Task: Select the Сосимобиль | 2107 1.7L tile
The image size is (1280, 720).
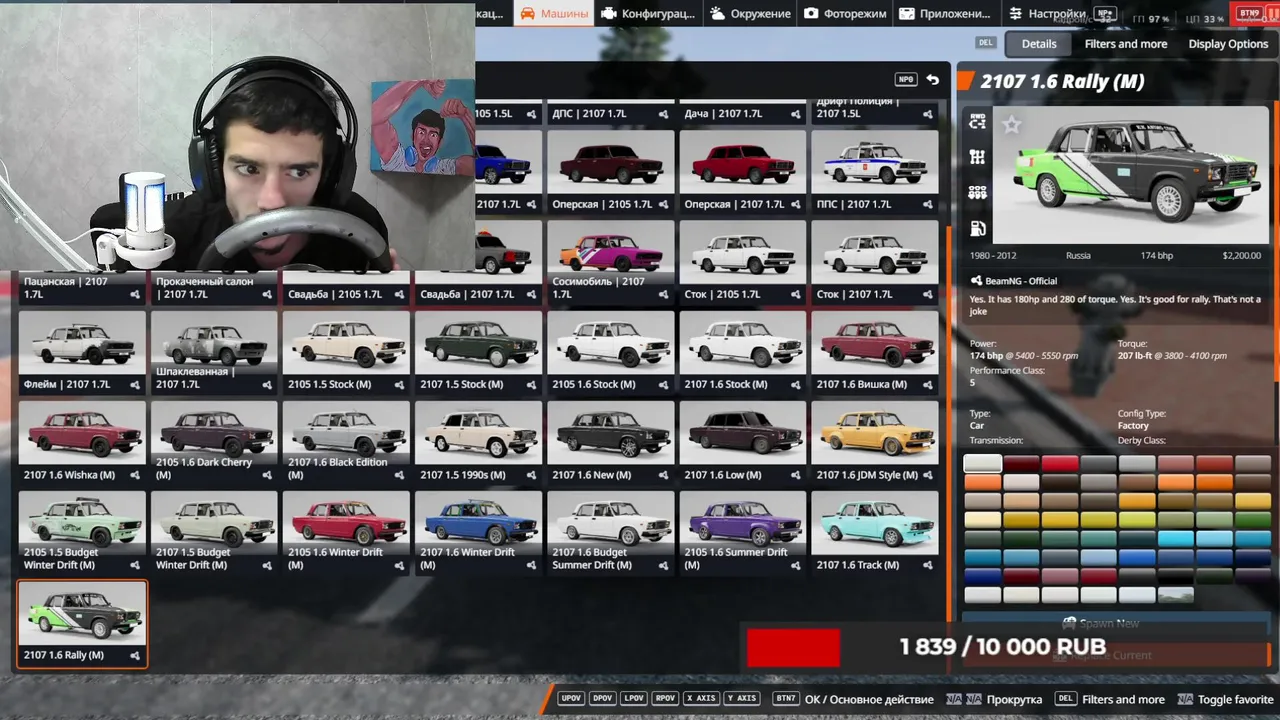Action: click(610, 262)
